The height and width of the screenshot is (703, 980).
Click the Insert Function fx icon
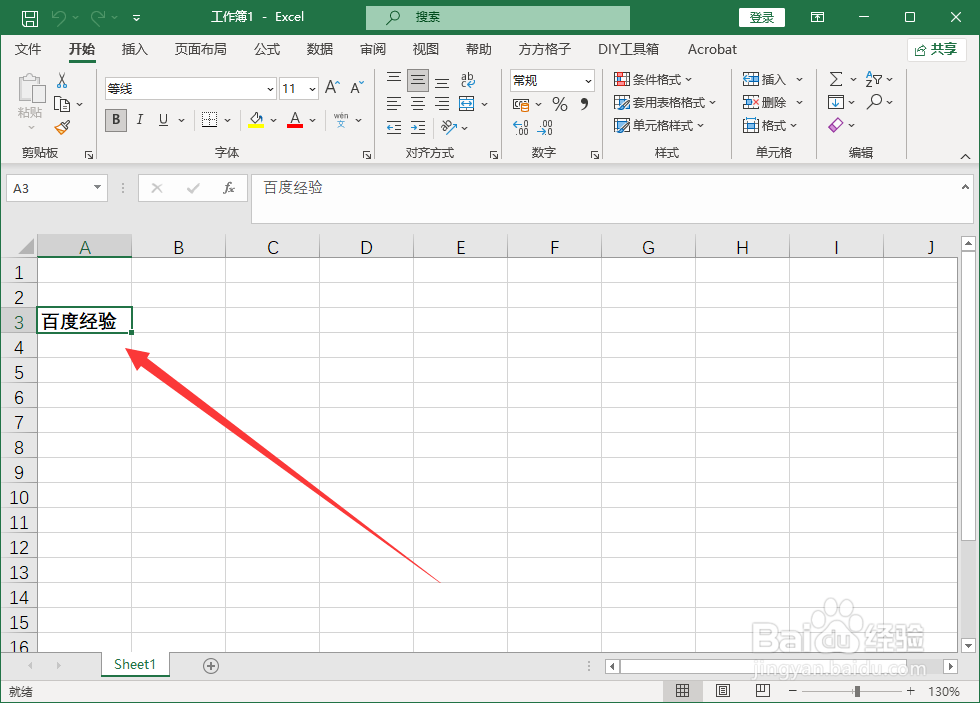click(229, 188)
